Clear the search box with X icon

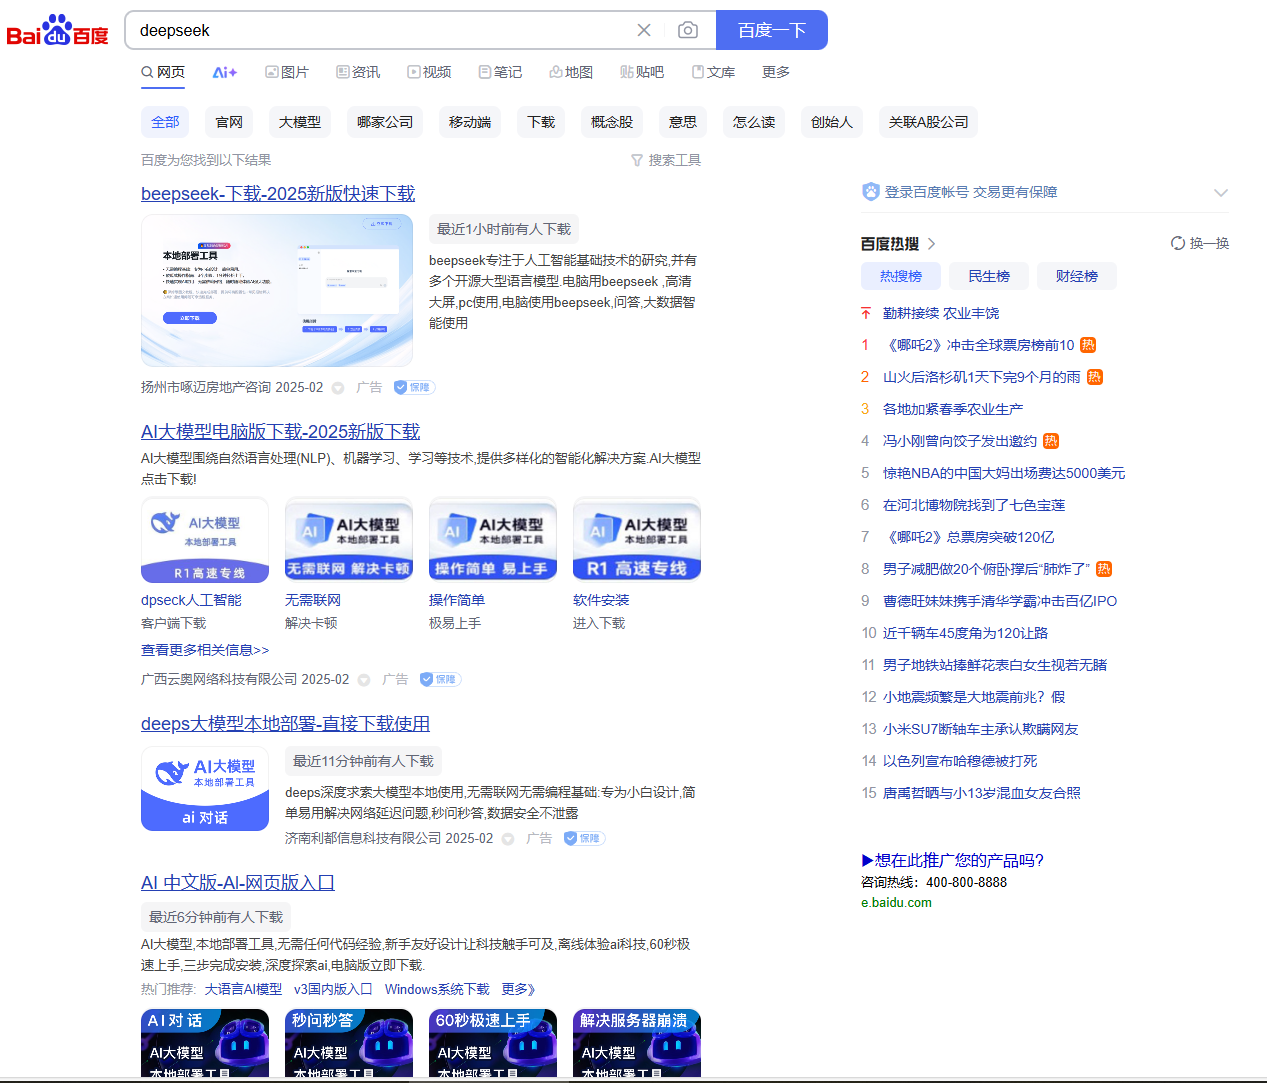pos(644,30)
